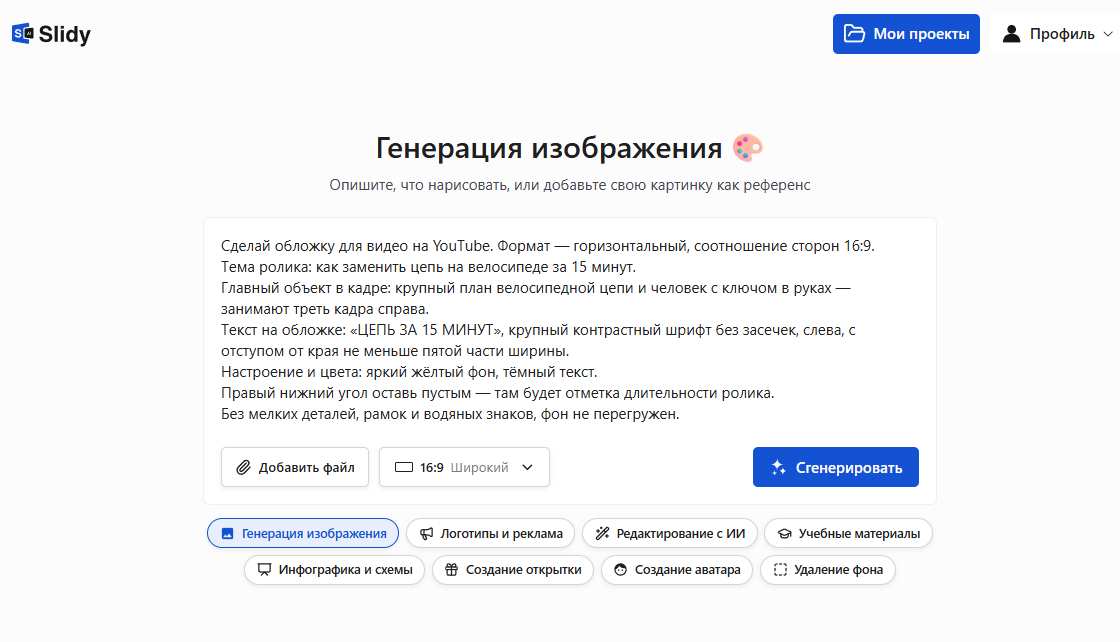Click megaphone icon in Логотипы и реклама

coord(426,533)
